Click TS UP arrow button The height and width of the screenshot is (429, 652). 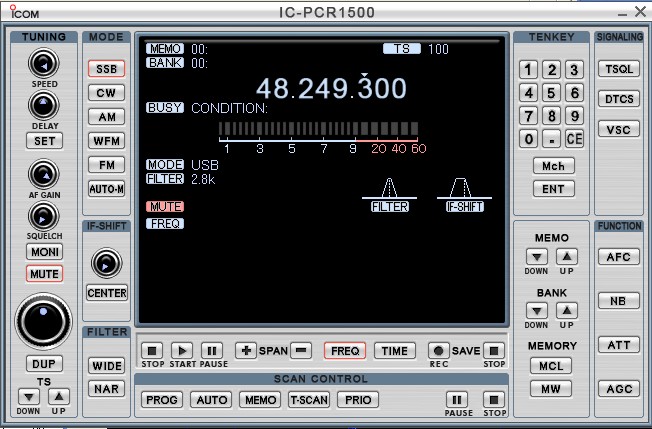(59, 397)
